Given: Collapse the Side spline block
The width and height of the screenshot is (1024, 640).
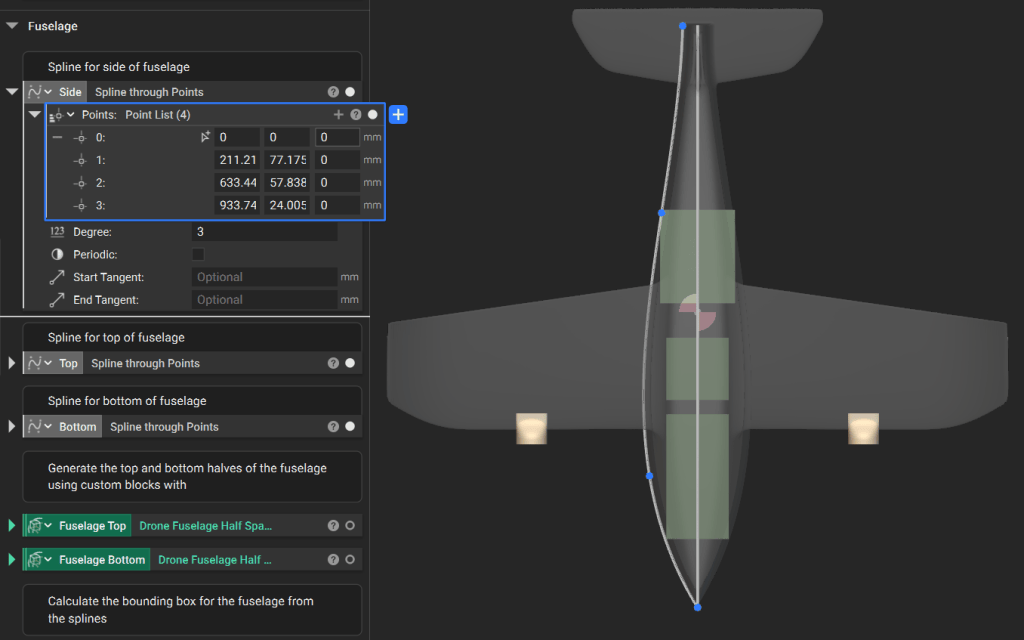Looking at the screenshot, I should [12, 91].
